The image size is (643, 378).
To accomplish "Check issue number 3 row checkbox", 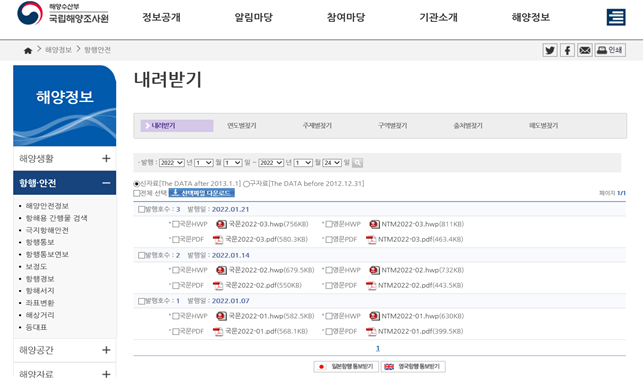I will [141, 209].
